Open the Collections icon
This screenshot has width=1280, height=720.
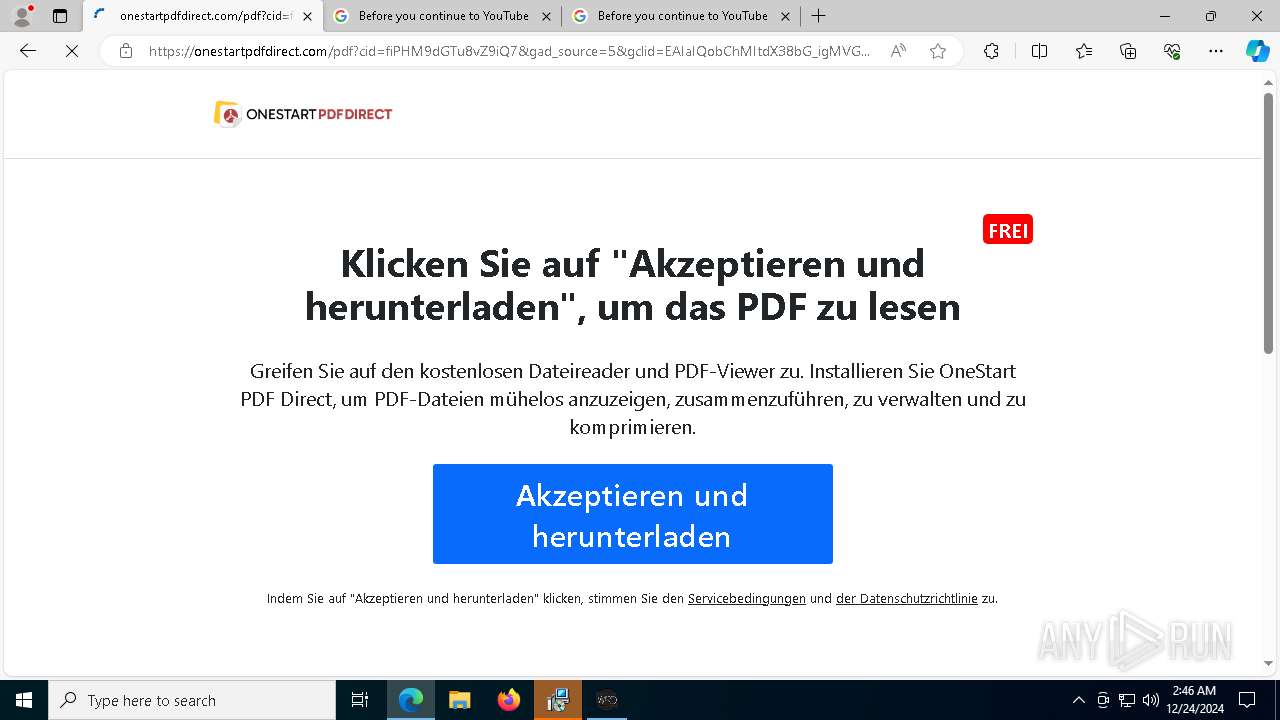click(x=1128, y=51)
